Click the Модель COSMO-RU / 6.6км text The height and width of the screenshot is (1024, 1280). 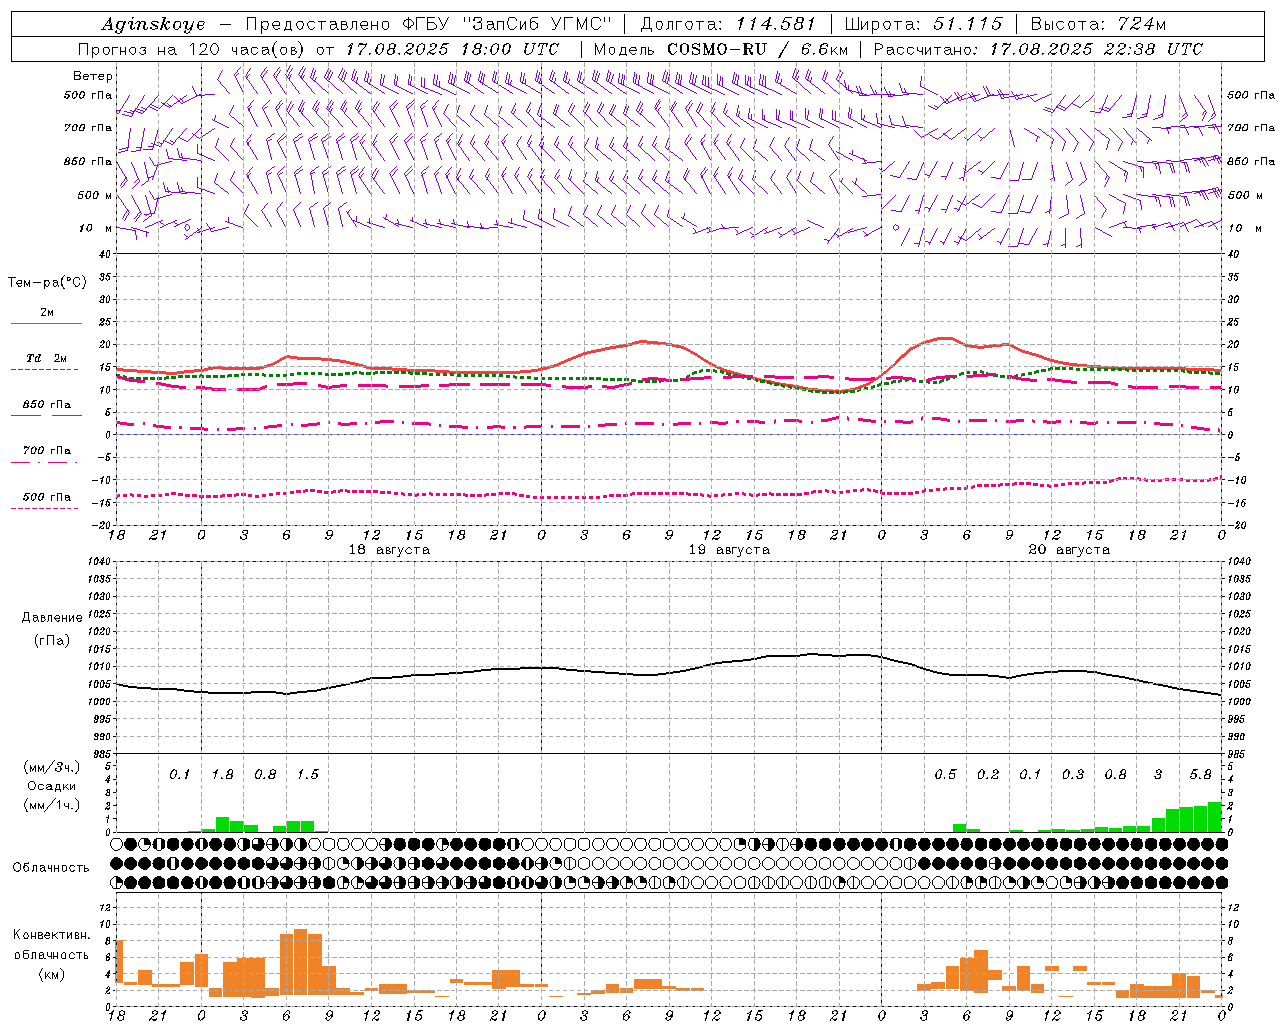tap(720, 49)
